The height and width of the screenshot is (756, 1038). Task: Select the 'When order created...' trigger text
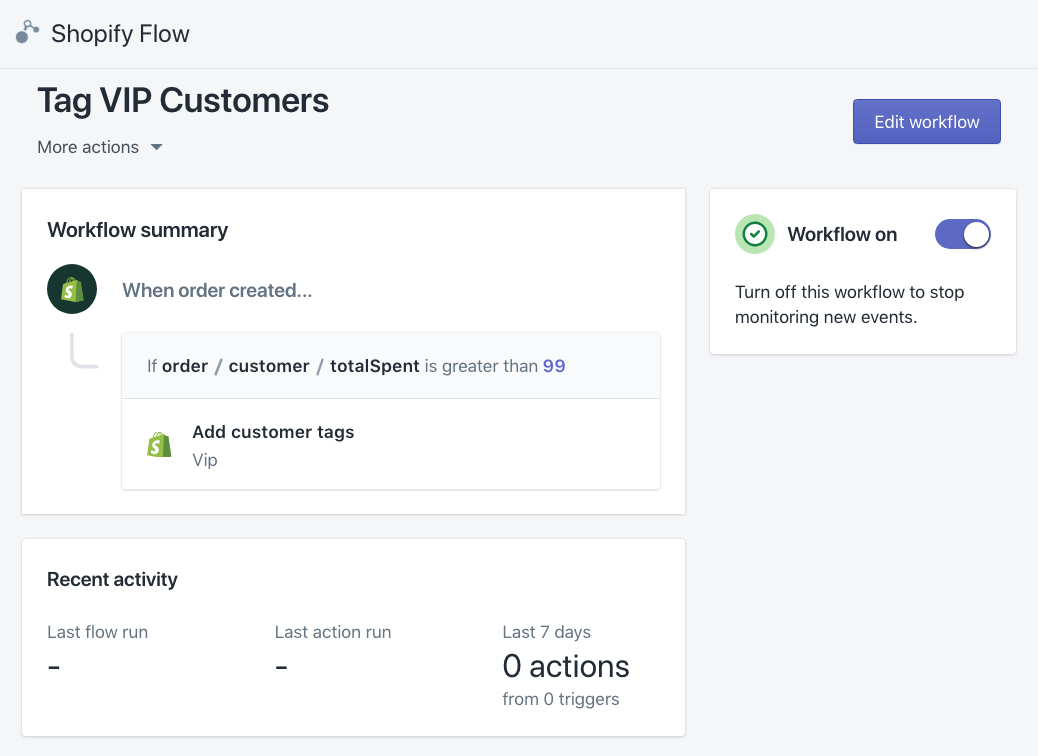pos(217,290)
